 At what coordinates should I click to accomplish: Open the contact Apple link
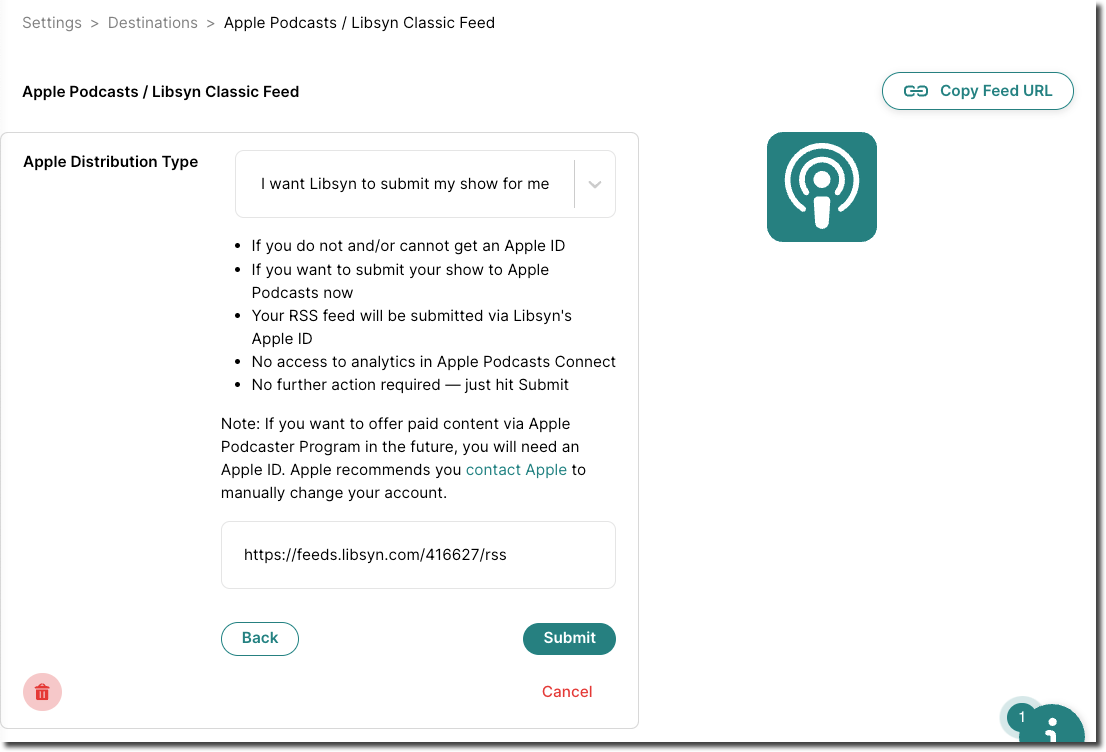click(516, 469)
